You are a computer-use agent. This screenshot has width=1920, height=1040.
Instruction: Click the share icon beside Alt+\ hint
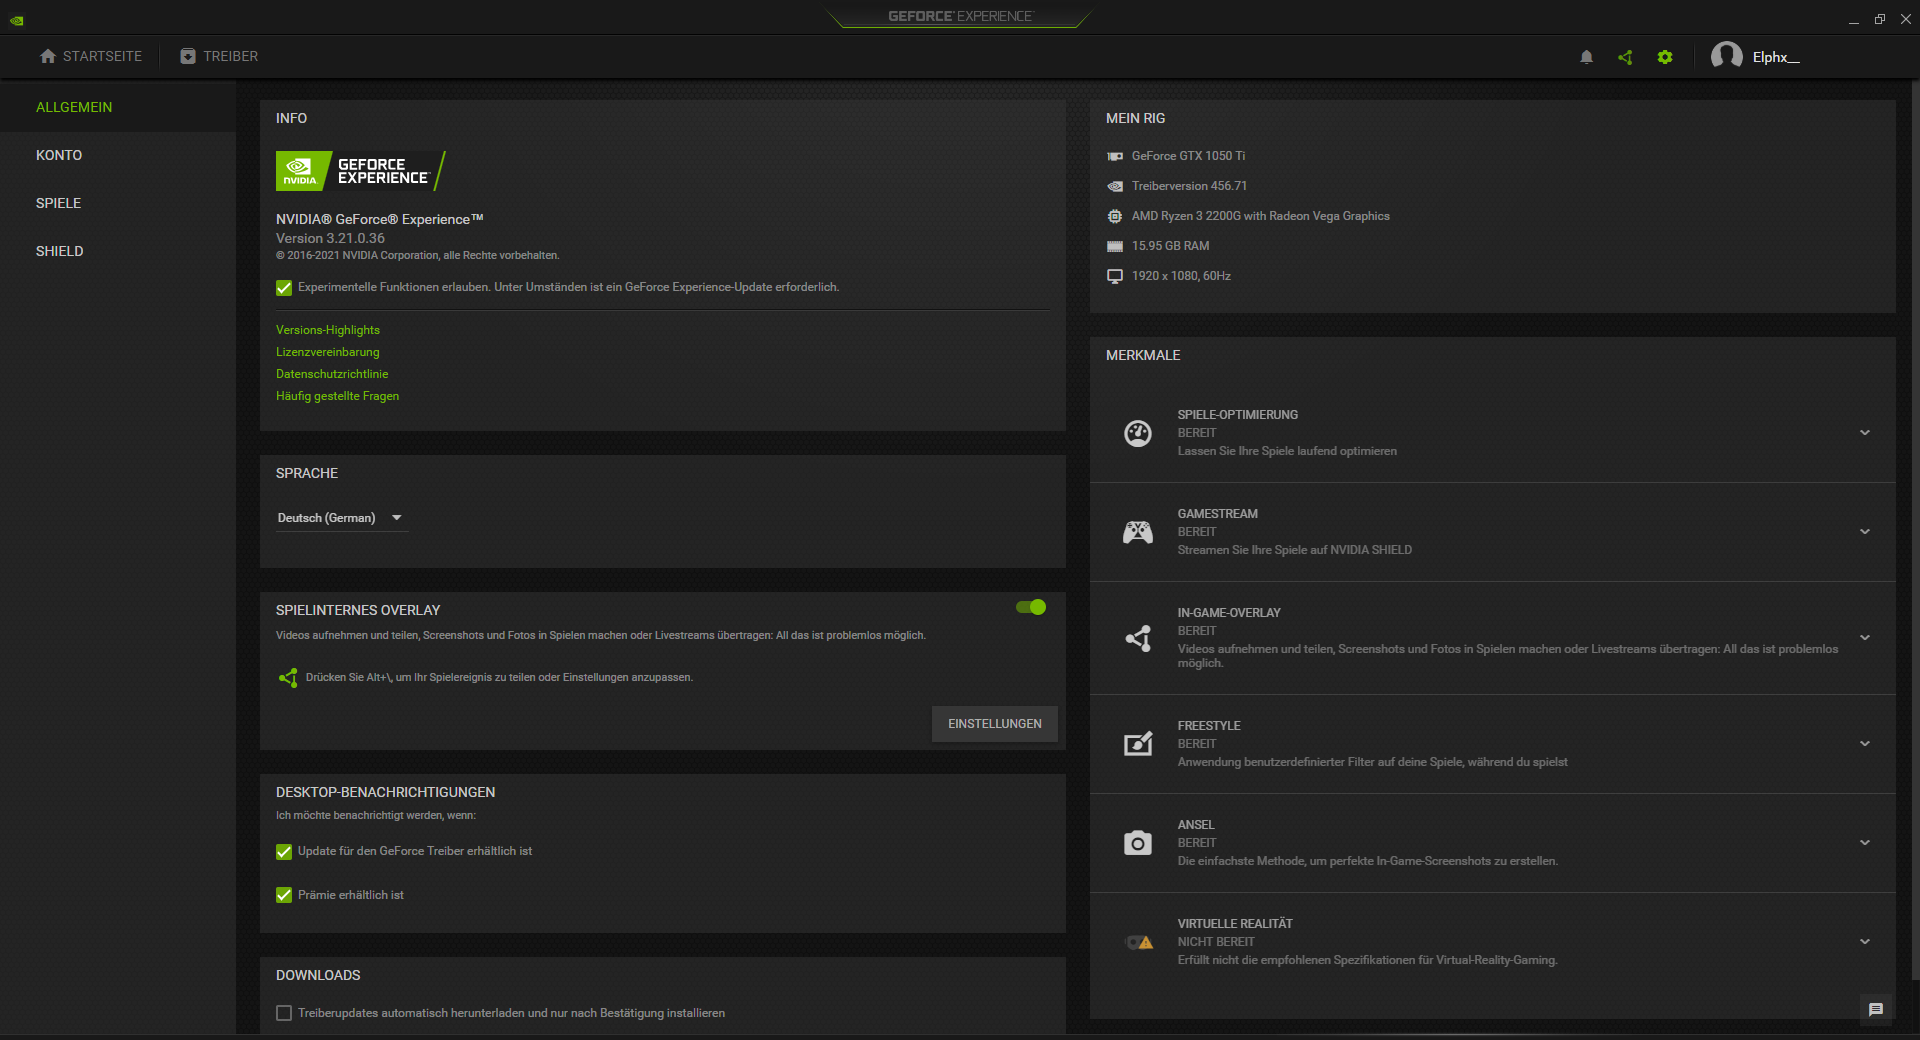288,678
